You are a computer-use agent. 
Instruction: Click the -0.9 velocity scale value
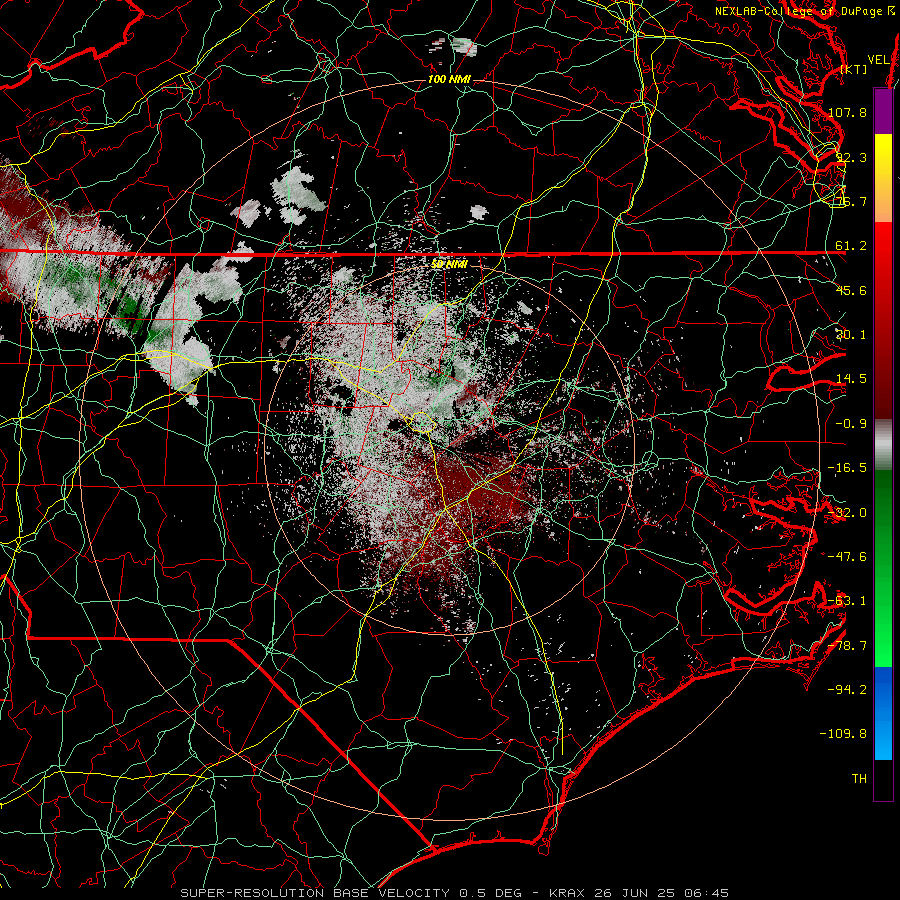851,424
